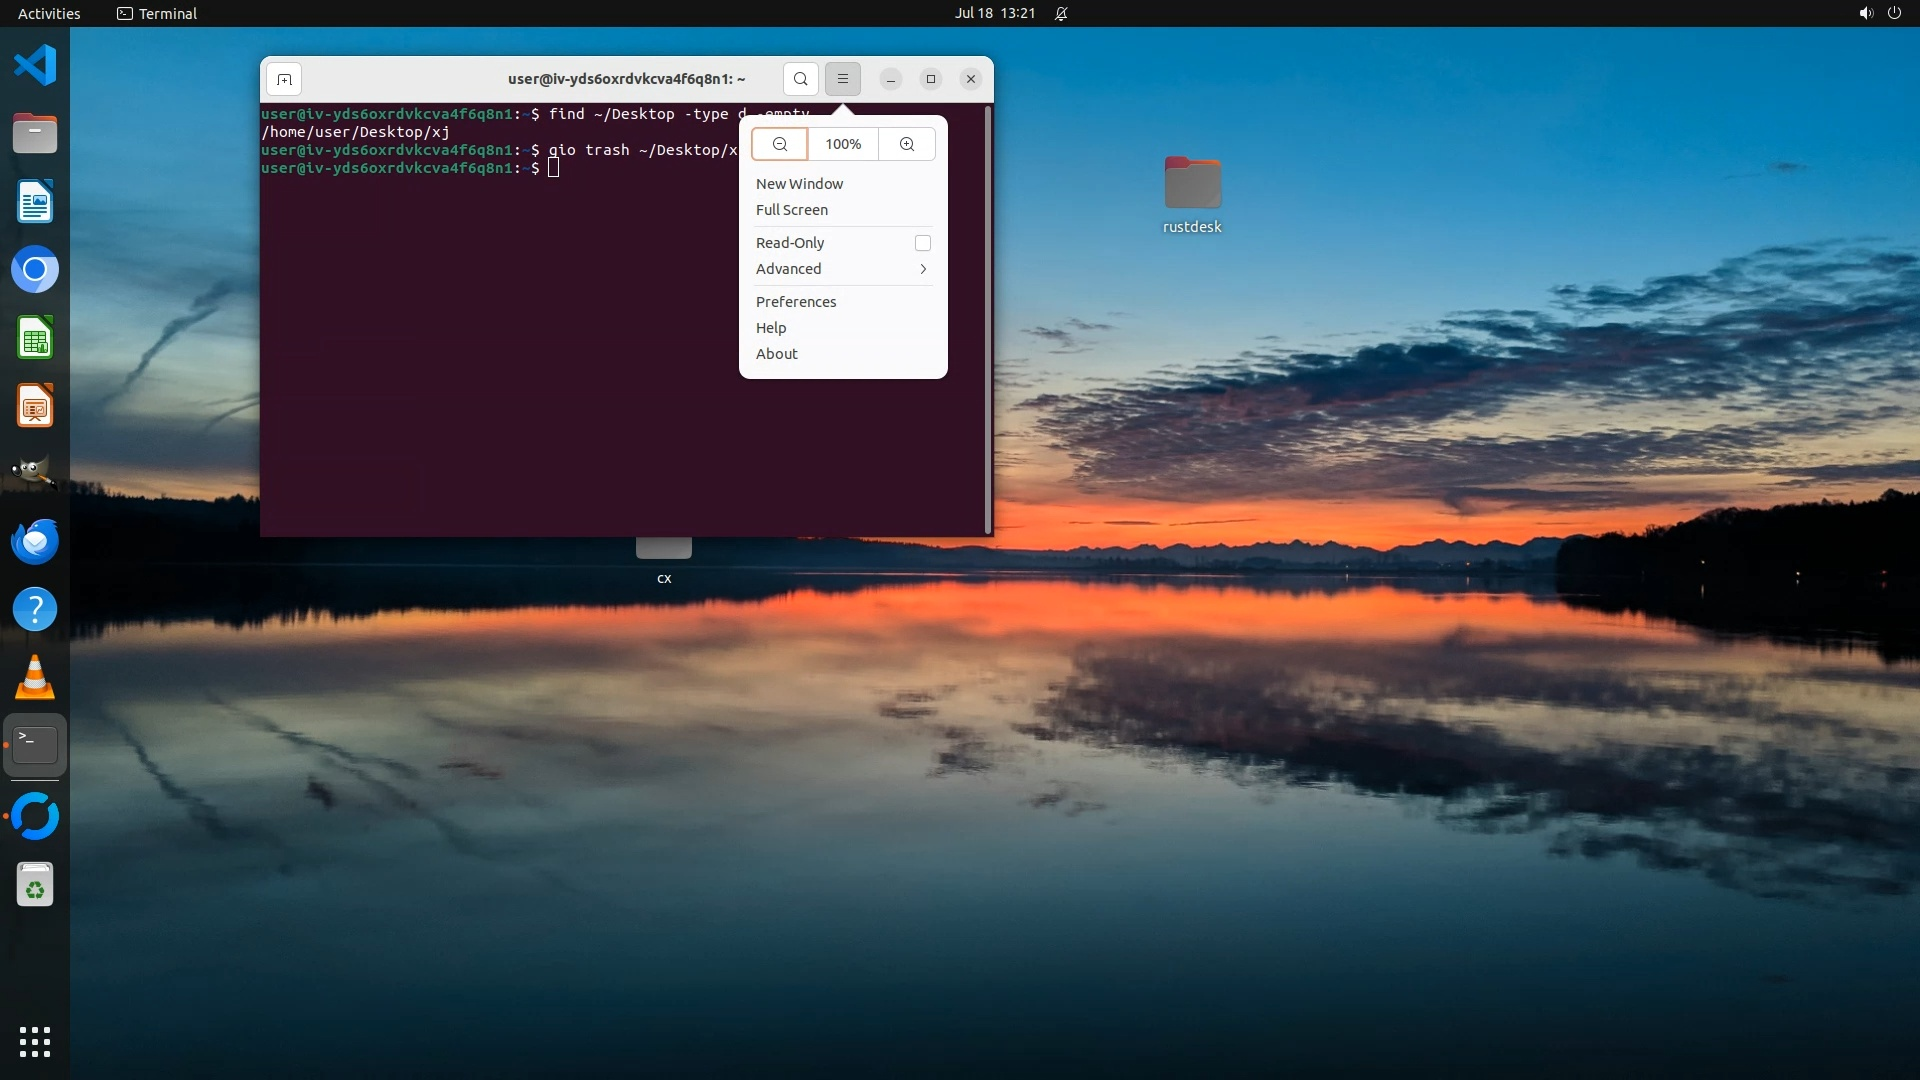The image size is (1920, 1080).
Task: Close the hamburger menu button
Action: (x=843, y=79)
